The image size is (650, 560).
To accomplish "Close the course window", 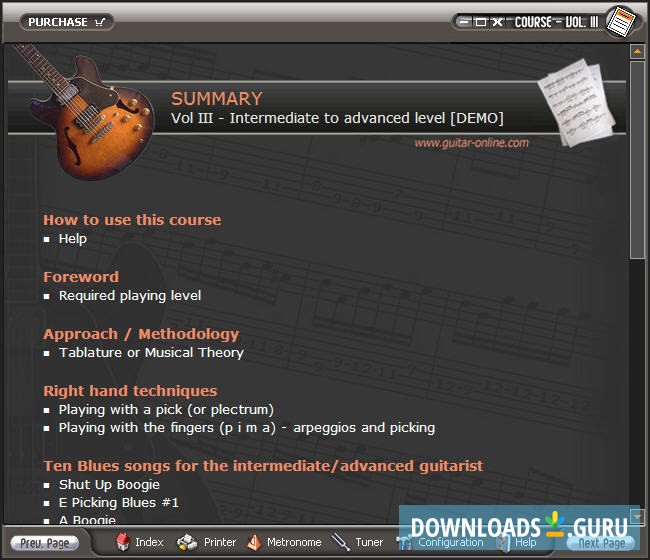I will [x=497, y=22].
